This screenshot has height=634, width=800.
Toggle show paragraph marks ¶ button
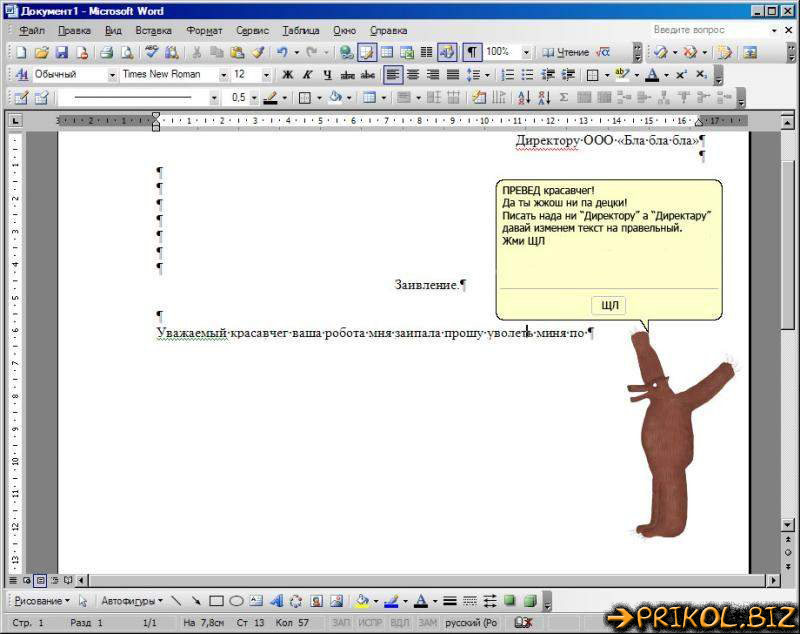pos(471,52)
